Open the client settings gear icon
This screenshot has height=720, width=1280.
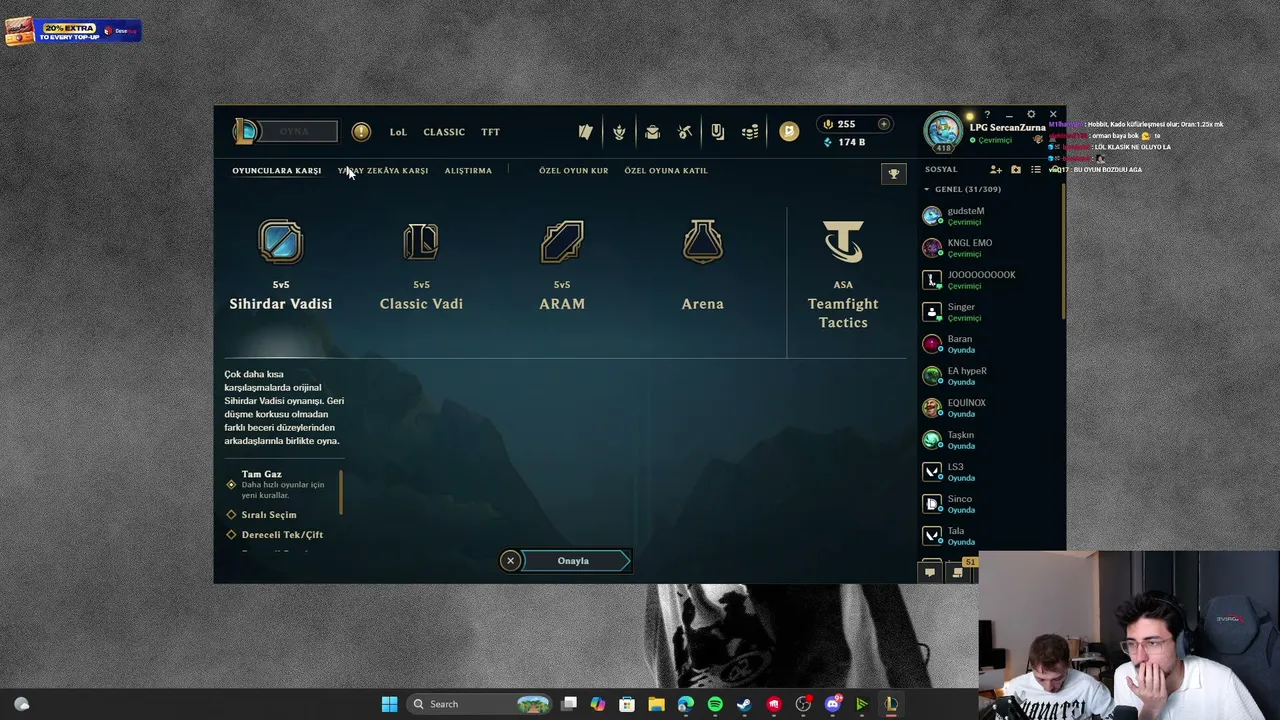click(1031, 114)
